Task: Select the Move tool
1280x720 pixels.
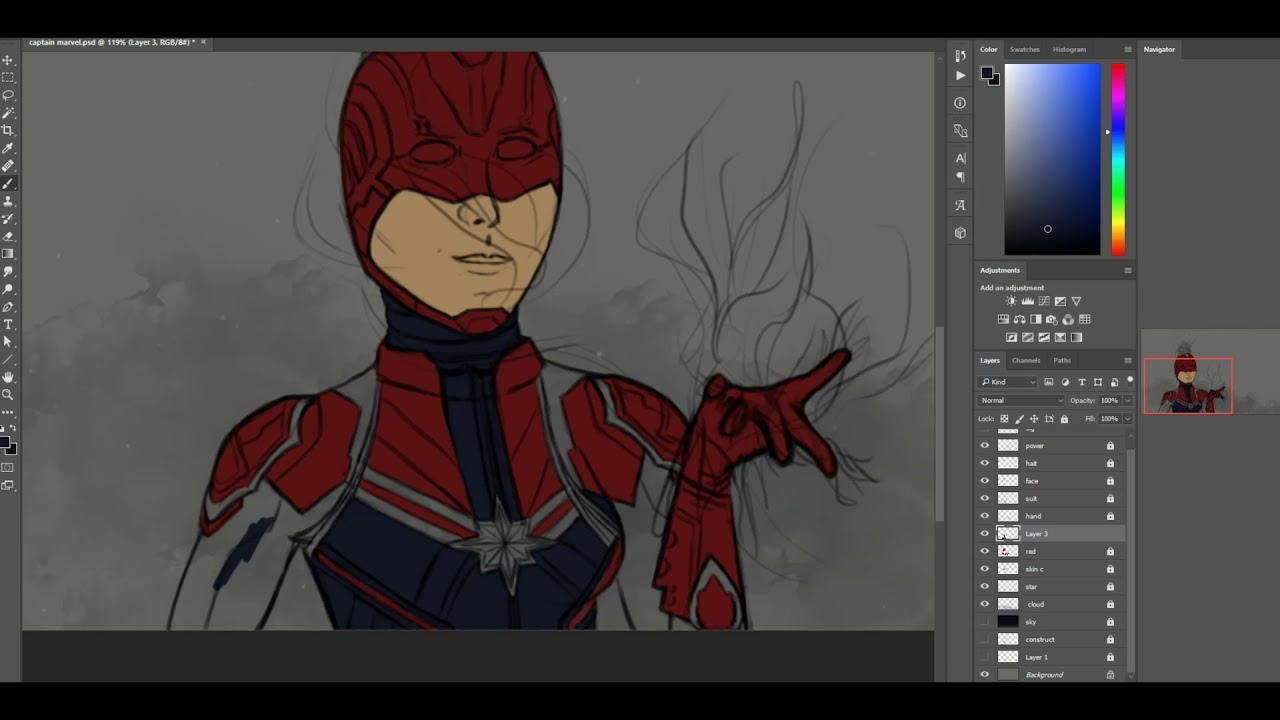Action: tap(8, 60)
